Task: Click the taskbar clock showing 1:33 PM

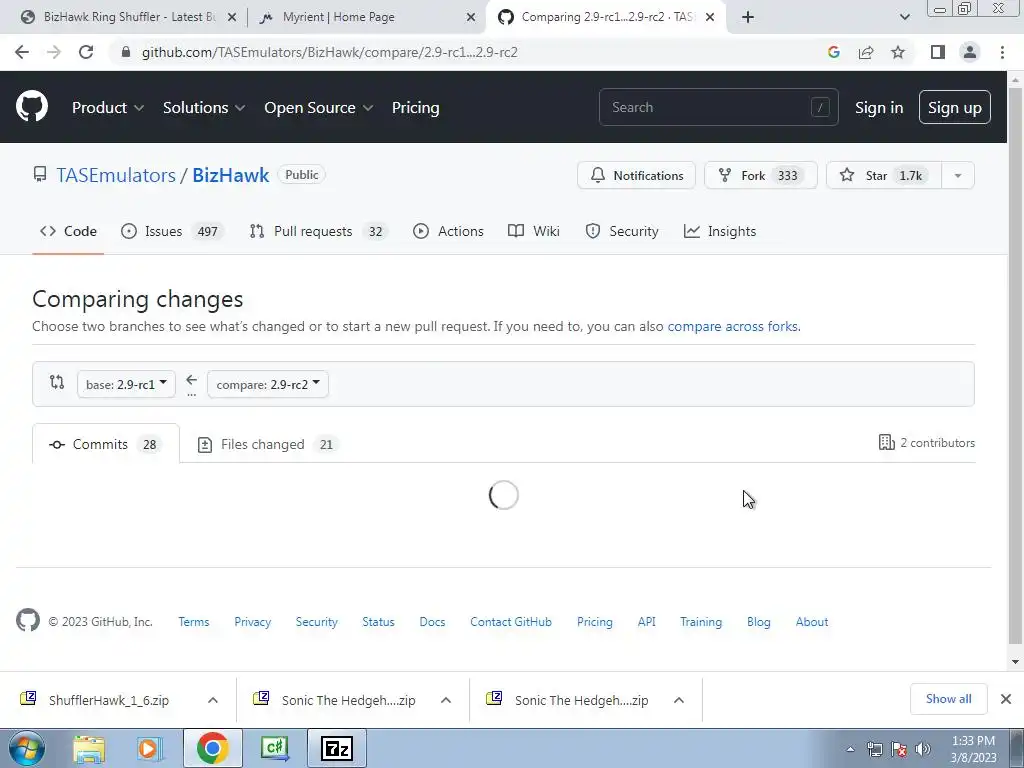Action: pyautogui.click(x=973, y=748)
